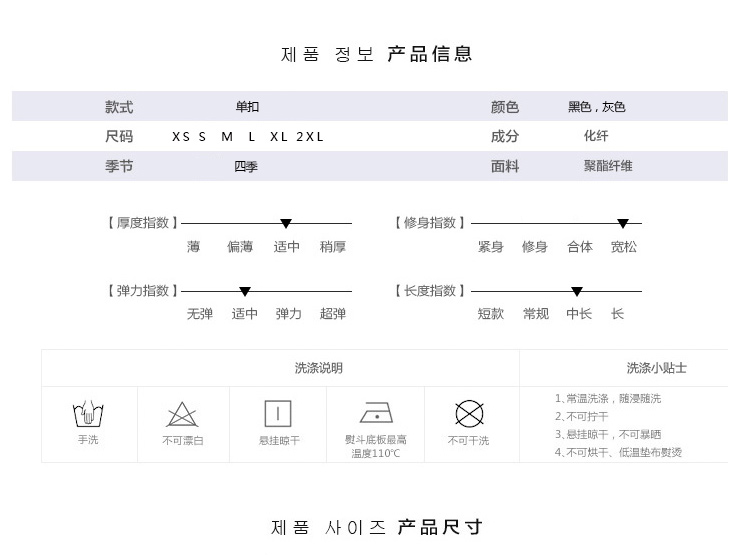Viewport: 750px width, 555px height.
Task: Select the hang-to-dry square icon
Action: coord(278,413)
